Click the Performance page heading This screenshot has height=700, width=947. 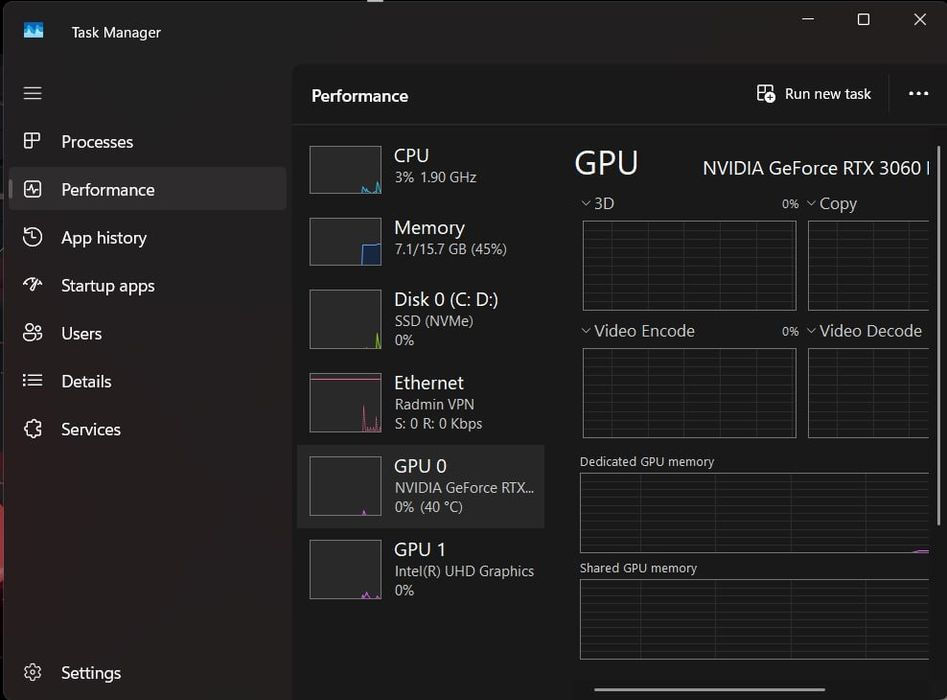[x=360, y=96]
